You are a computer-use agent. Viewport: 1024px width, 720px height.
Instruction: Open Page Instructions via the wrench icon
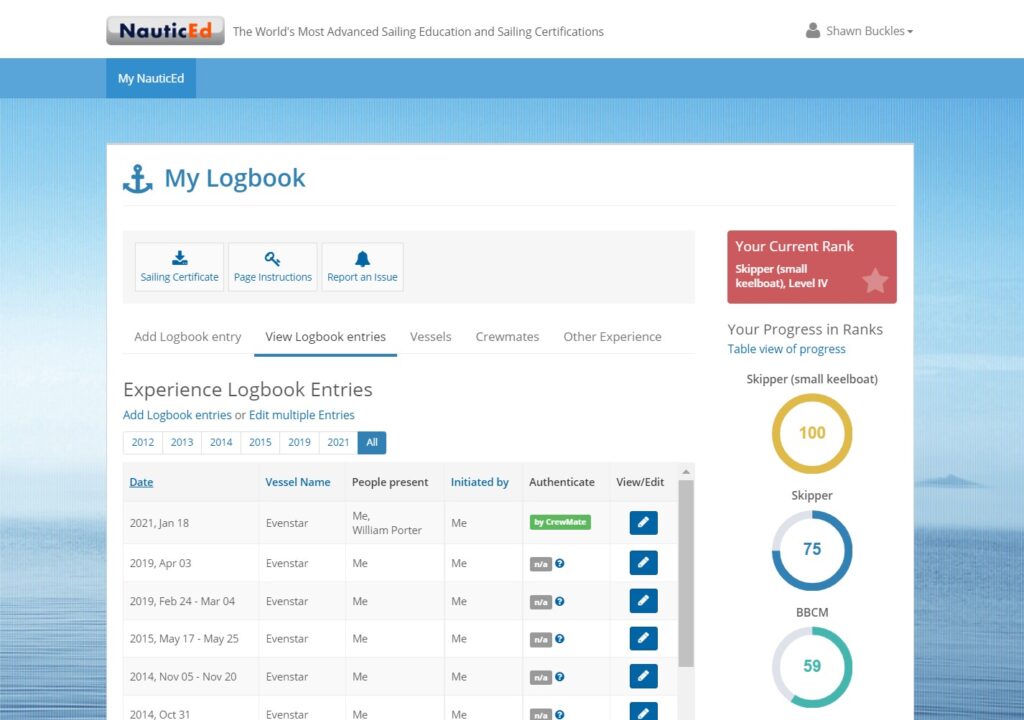pyautogui.click(x=272, y=257)
